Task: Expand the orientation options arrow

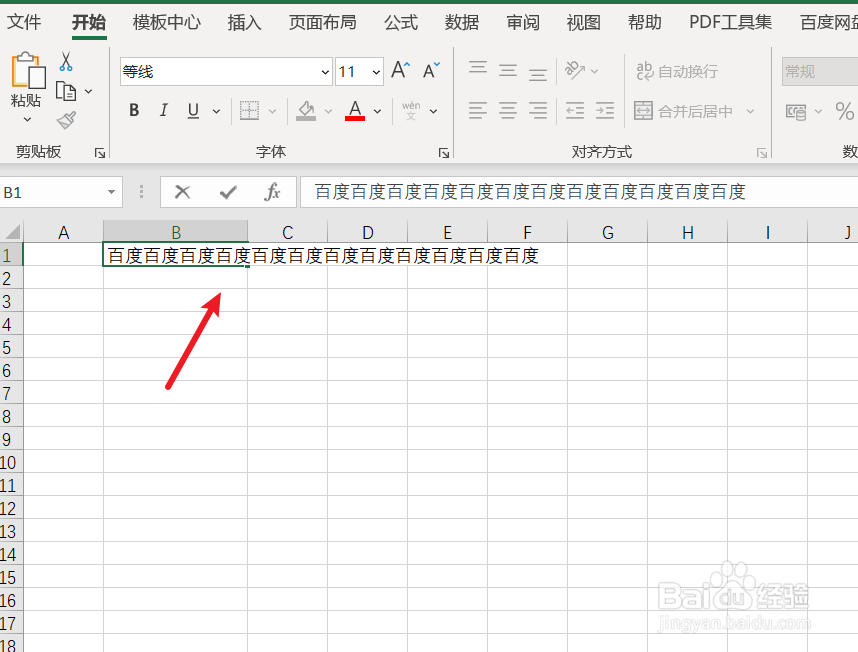Action: click(595, 71)
